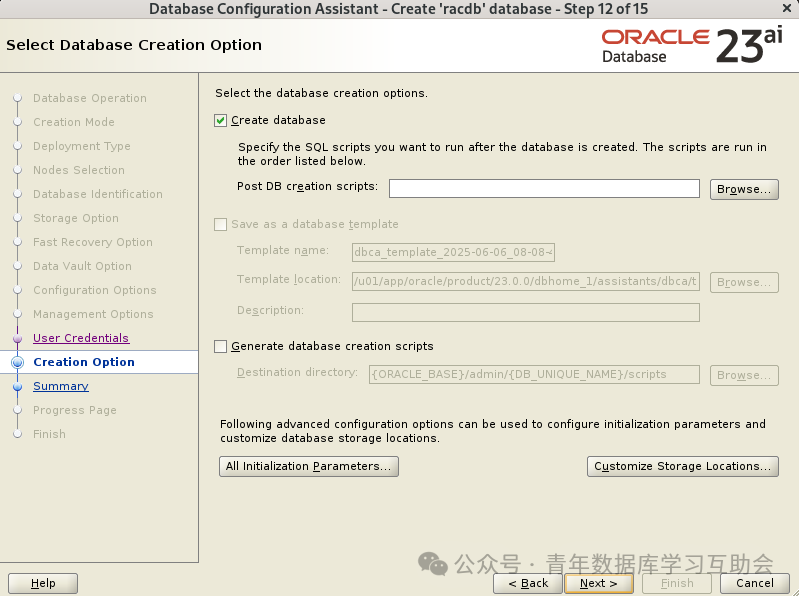Click the Create database label text
The height and width of the screenshot is (596, 799).
[278, 120]
